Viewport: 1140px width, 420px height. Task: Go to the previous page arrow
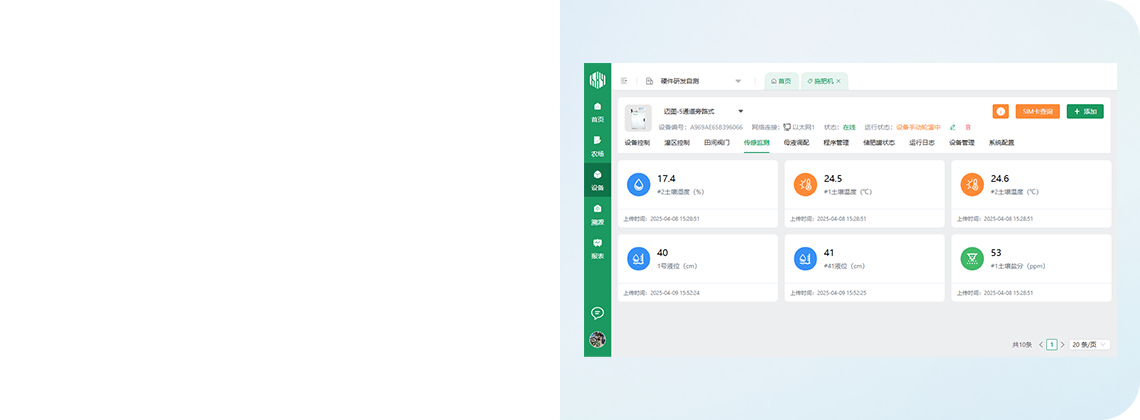(1040, 344)
